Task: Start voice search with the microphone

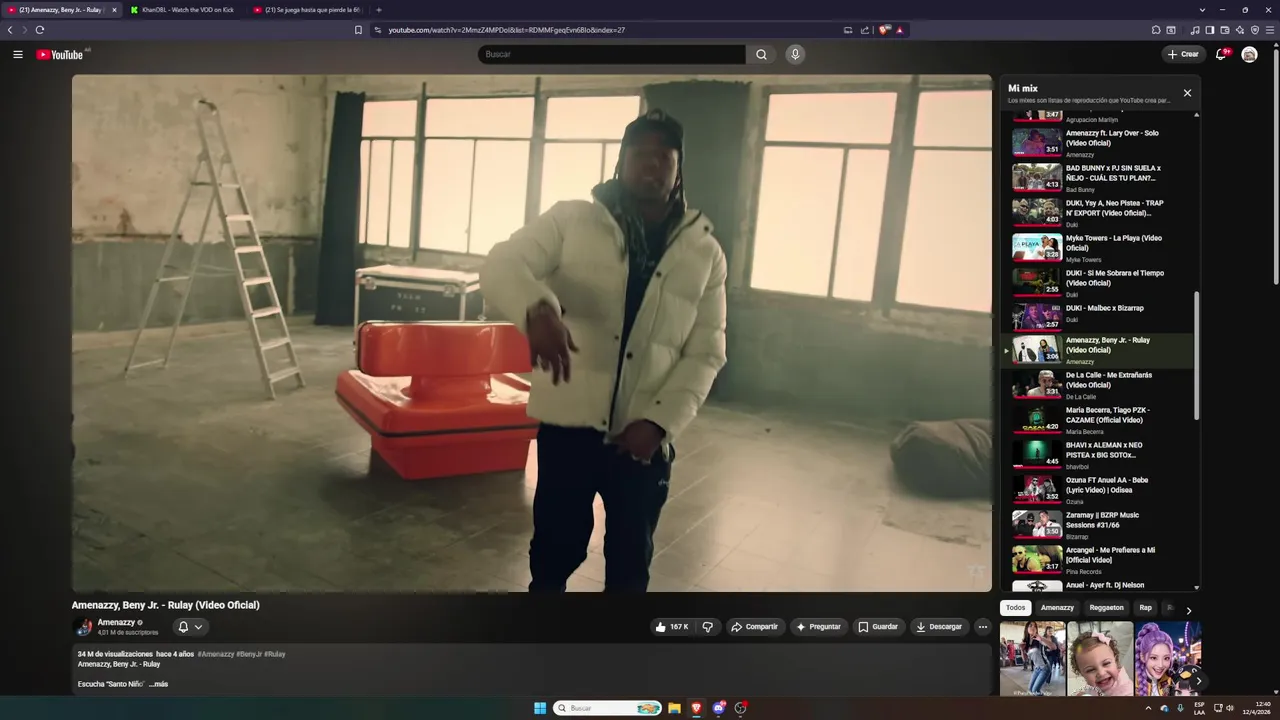Action: [x=795, y=54]
